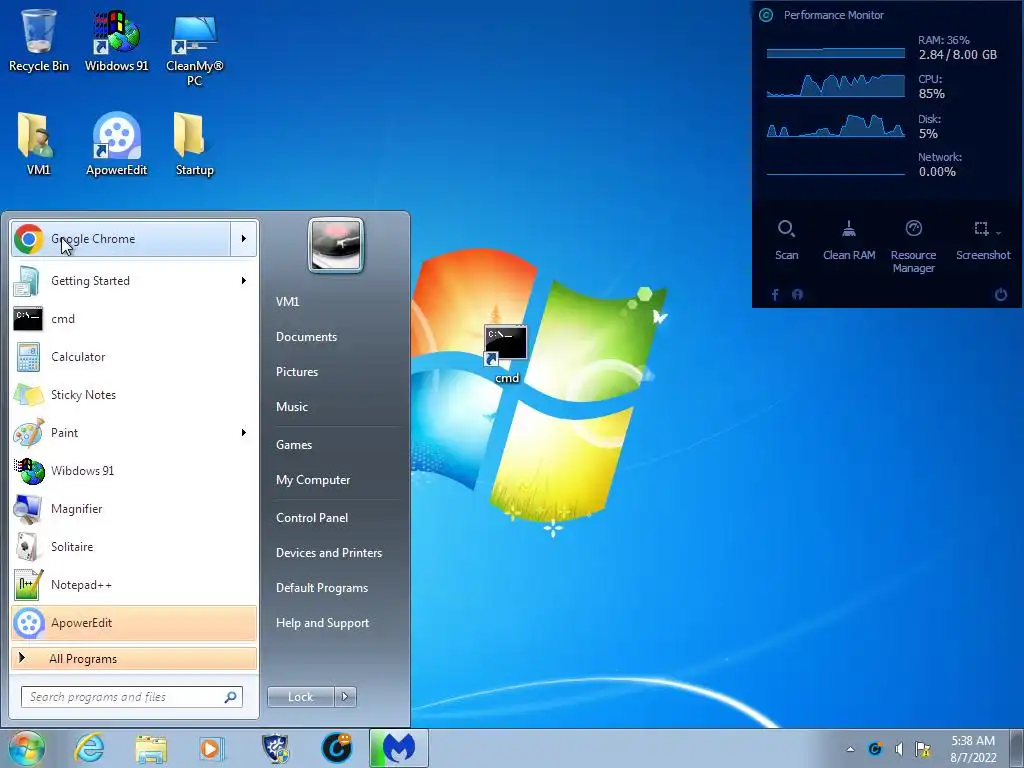
Task: Open Windows Explorer from taskbar
Action: (x=151, y=749)
